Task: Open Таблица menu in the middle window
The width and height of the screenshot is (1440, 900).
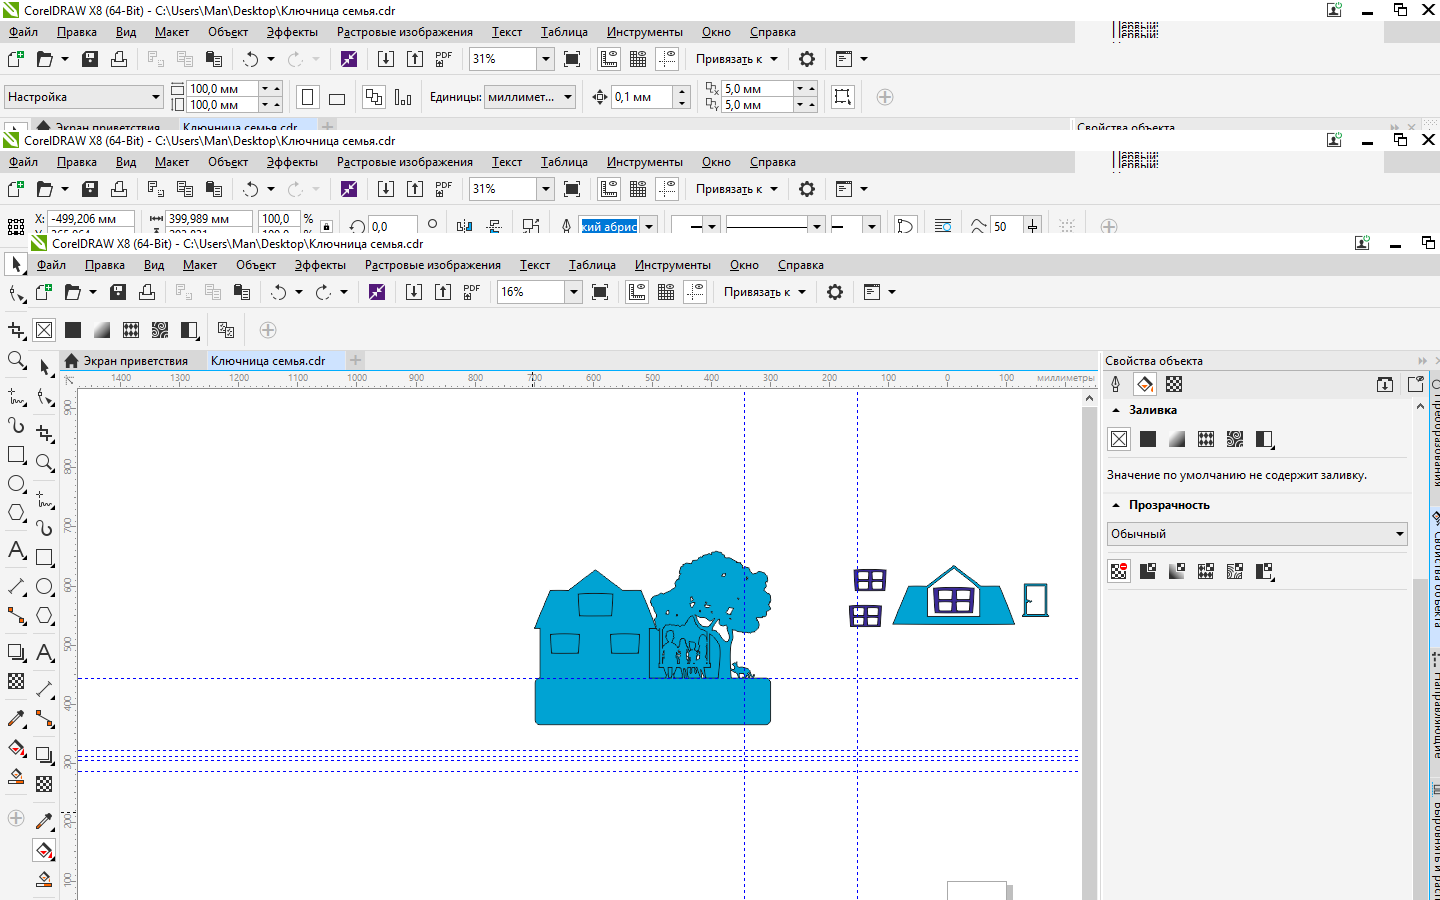Action: pos(564,162)
